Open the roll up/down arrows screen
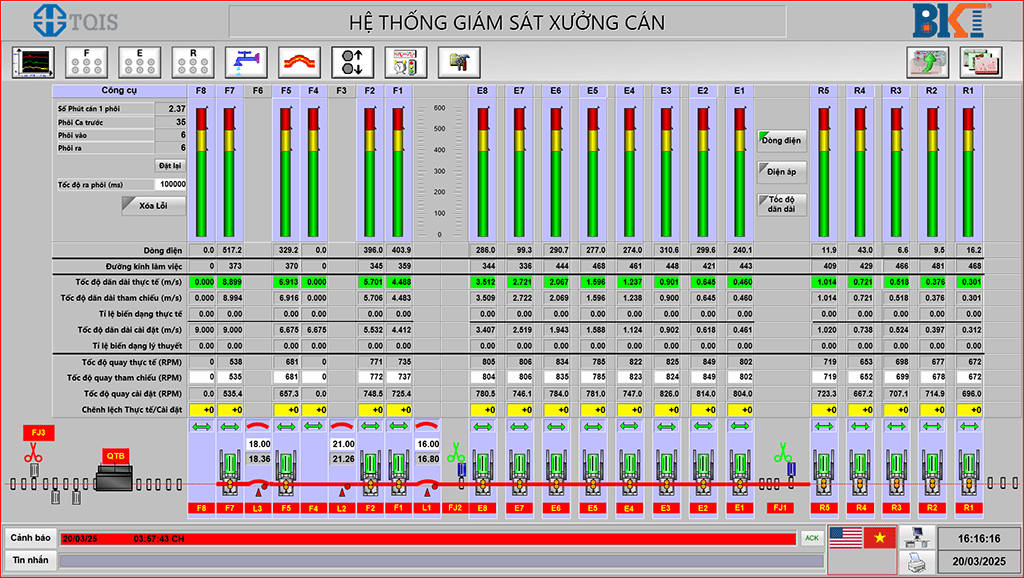Screen dimensions: 1024x578 coord(353,62)
